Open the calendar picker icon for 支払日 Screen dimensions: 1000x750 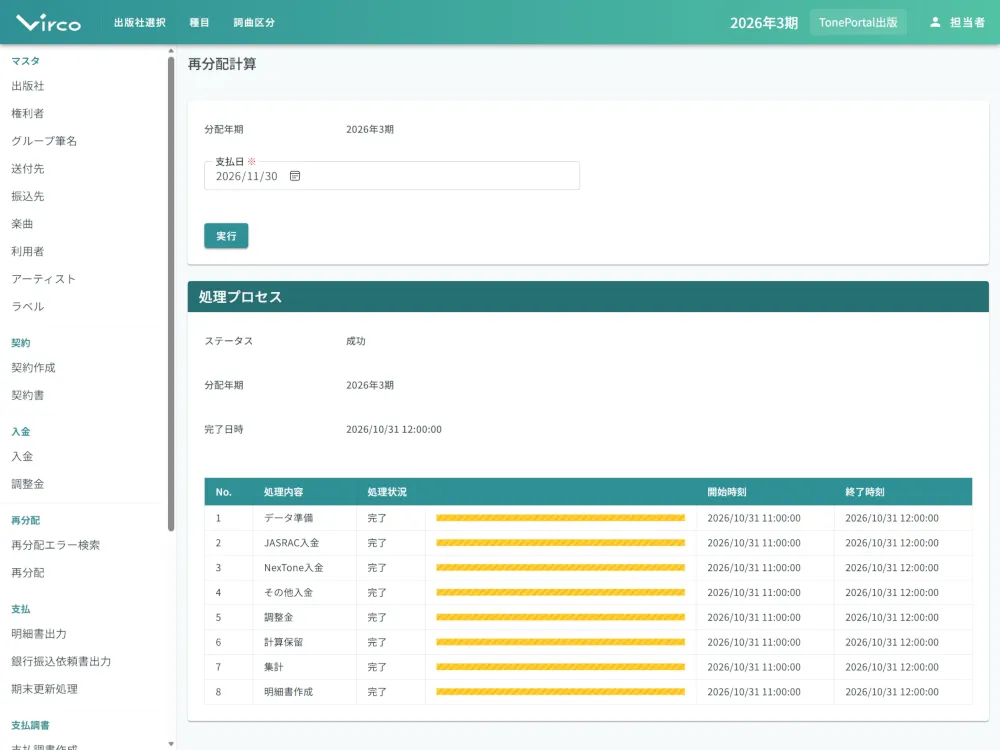[295, 176]
